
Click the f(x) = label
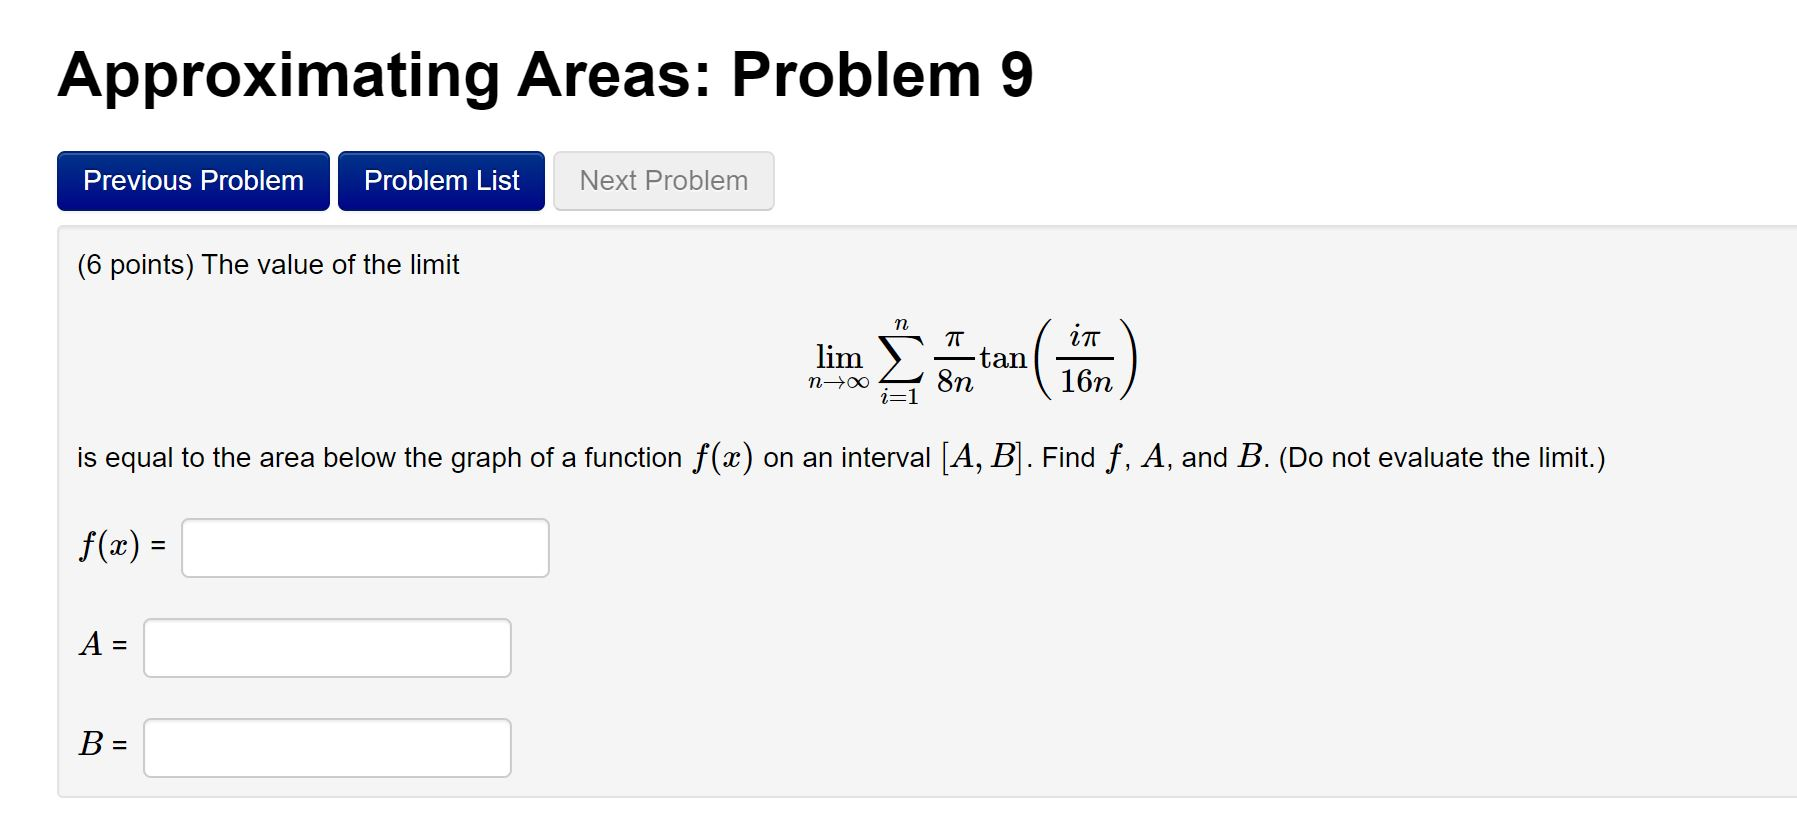(x=118, y=546)
